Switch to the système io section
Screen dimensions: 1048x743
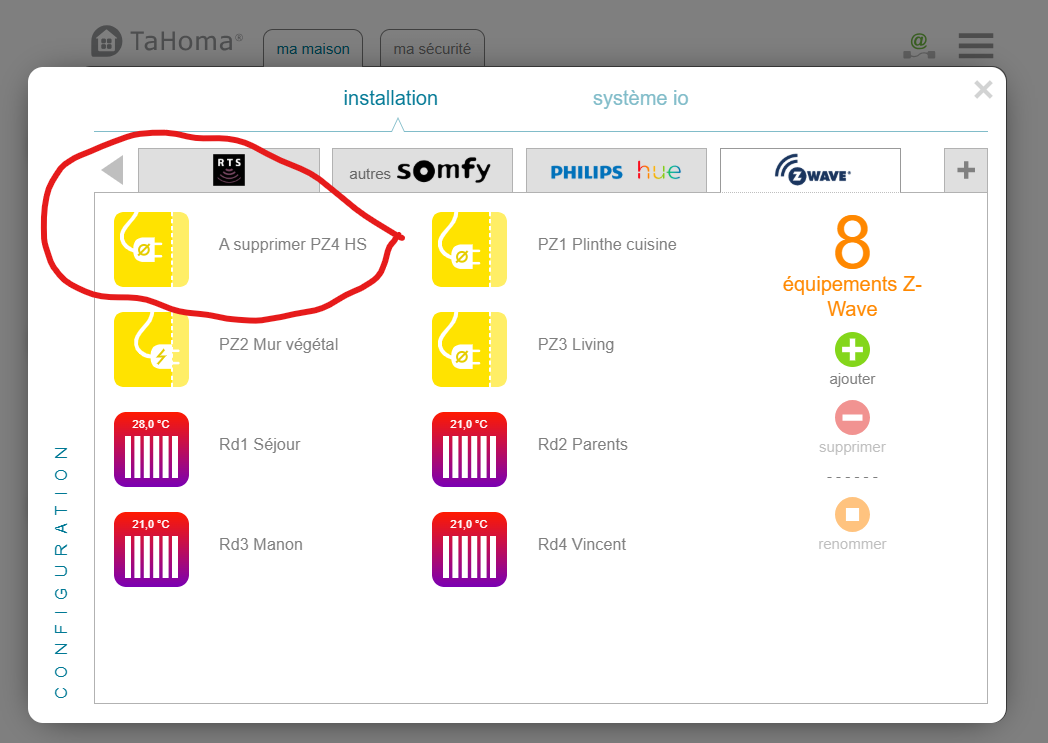(x=640, y=99)
